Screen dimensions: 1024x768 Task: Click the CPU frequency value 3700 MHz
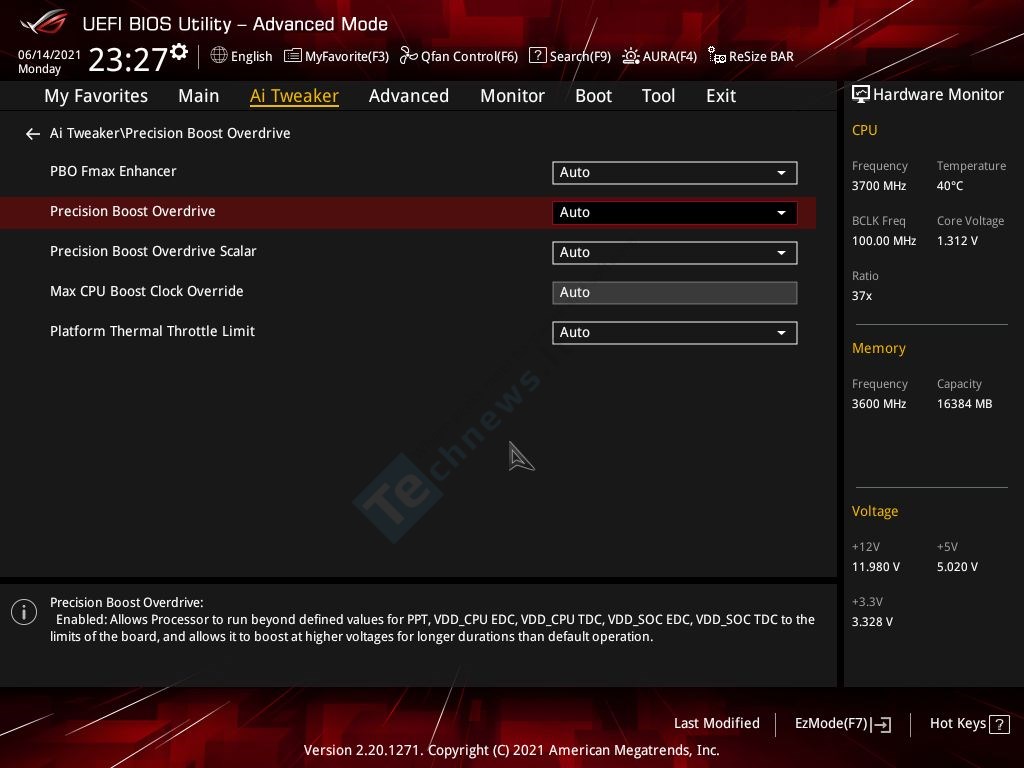[879, 186]
